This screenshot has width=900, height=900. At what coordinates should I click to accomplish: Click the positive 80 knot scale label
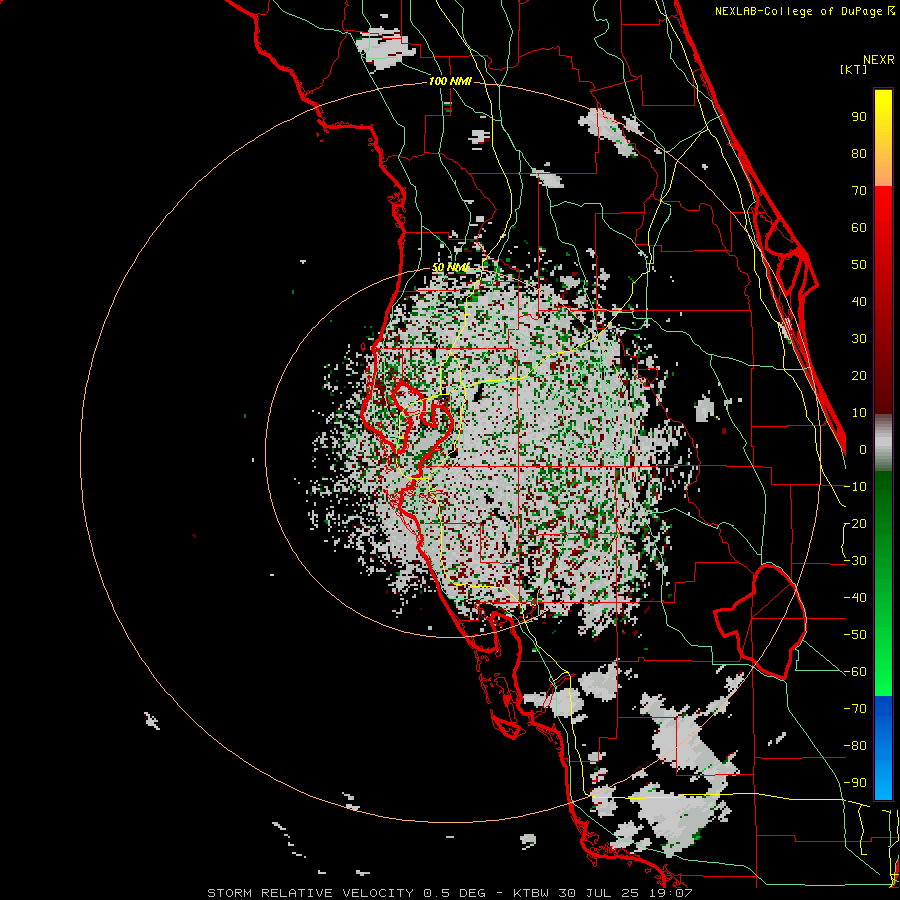click(859, 153)
